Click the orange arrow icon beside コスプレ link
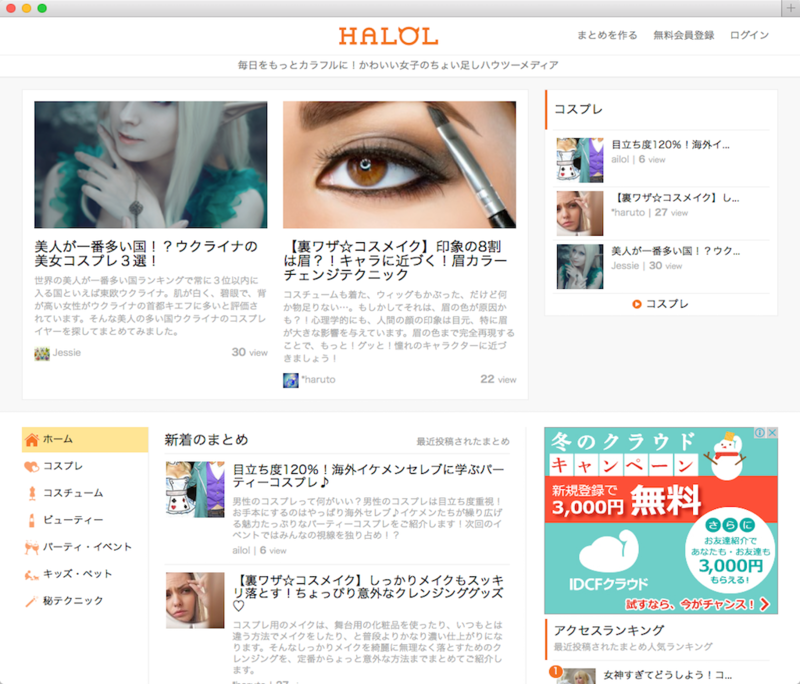800x684 pixels. click(x=637, y=304)
